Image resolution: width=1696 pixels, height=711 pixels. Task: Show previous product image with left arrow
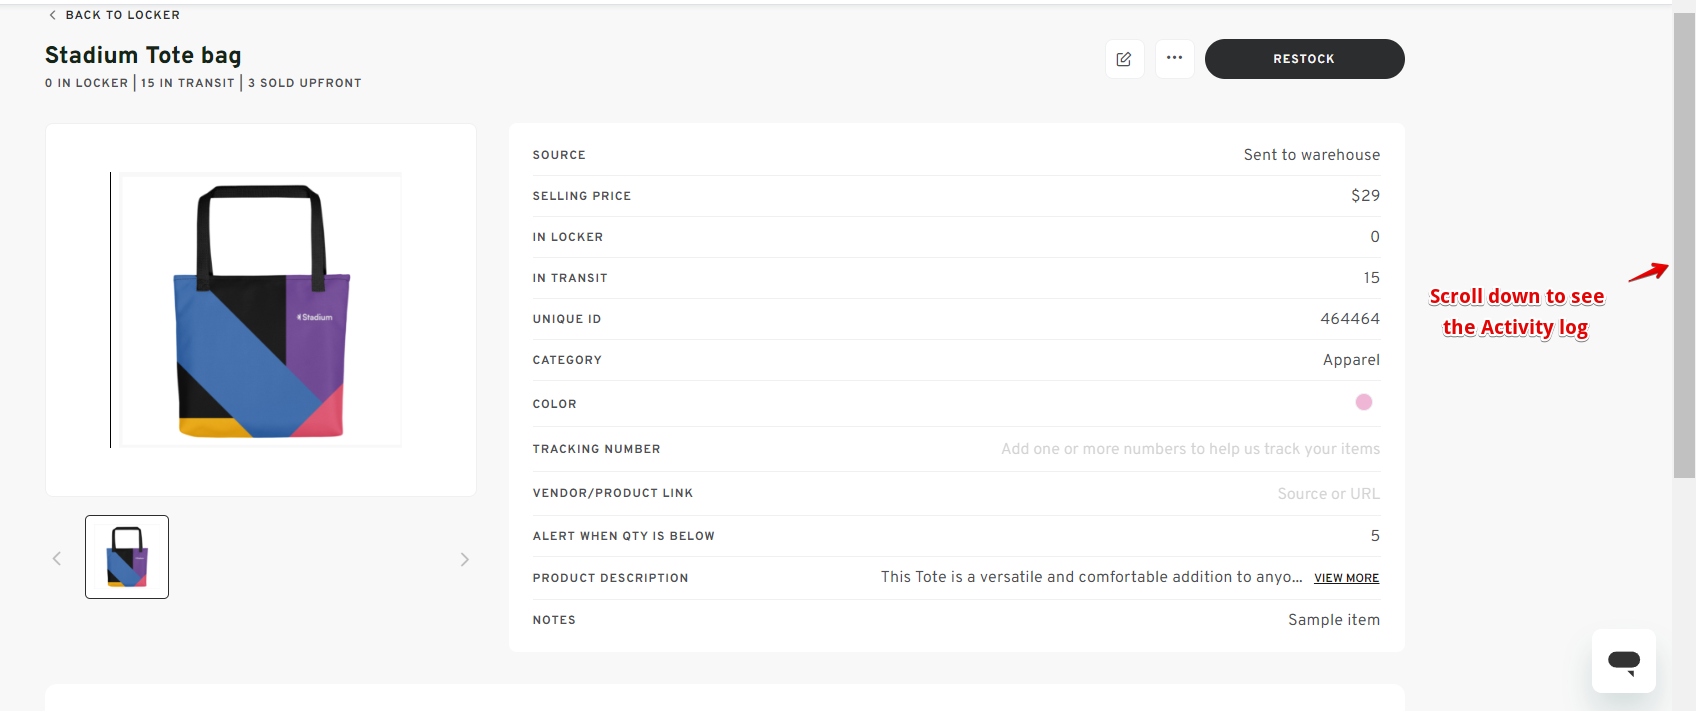click(57, 559)
